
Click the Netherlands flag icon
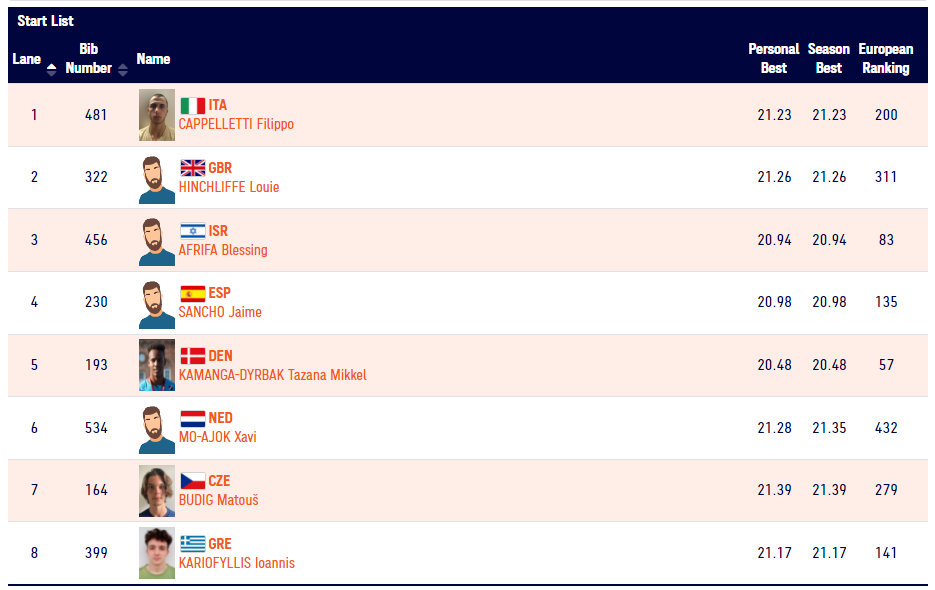(193, 418)
